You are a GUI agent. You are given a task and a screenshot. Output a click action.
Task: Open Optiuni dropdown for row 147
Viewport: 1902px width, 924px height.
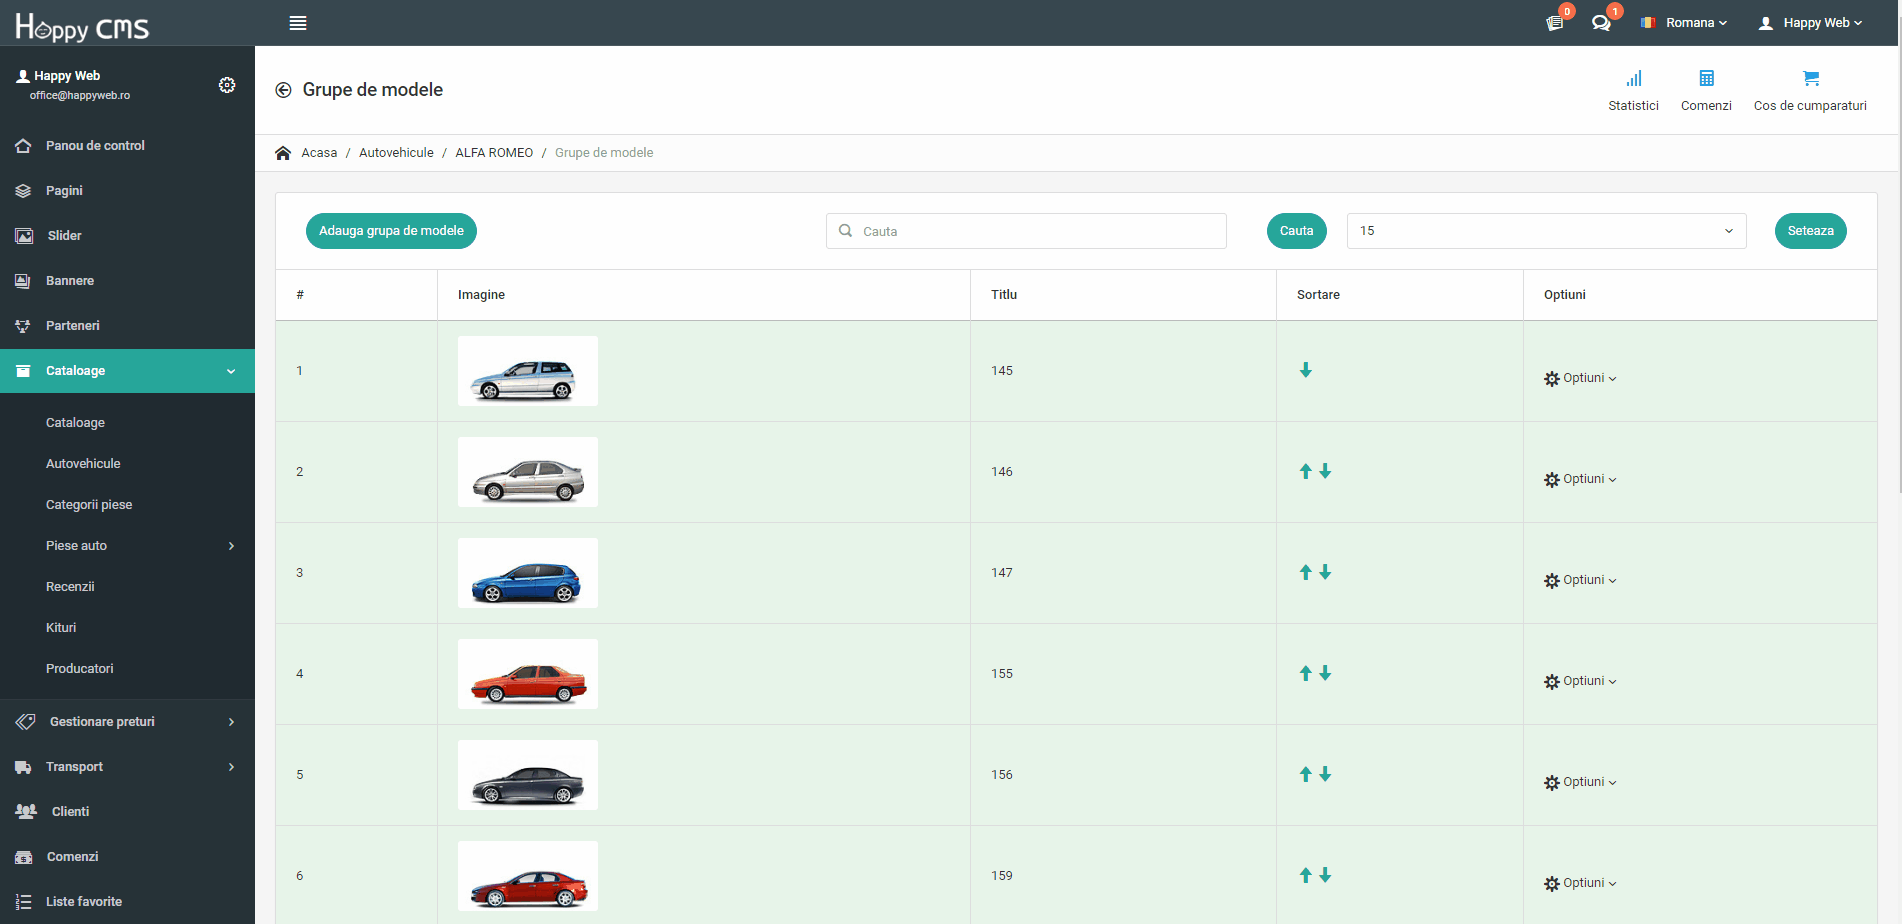(1580, 580)
